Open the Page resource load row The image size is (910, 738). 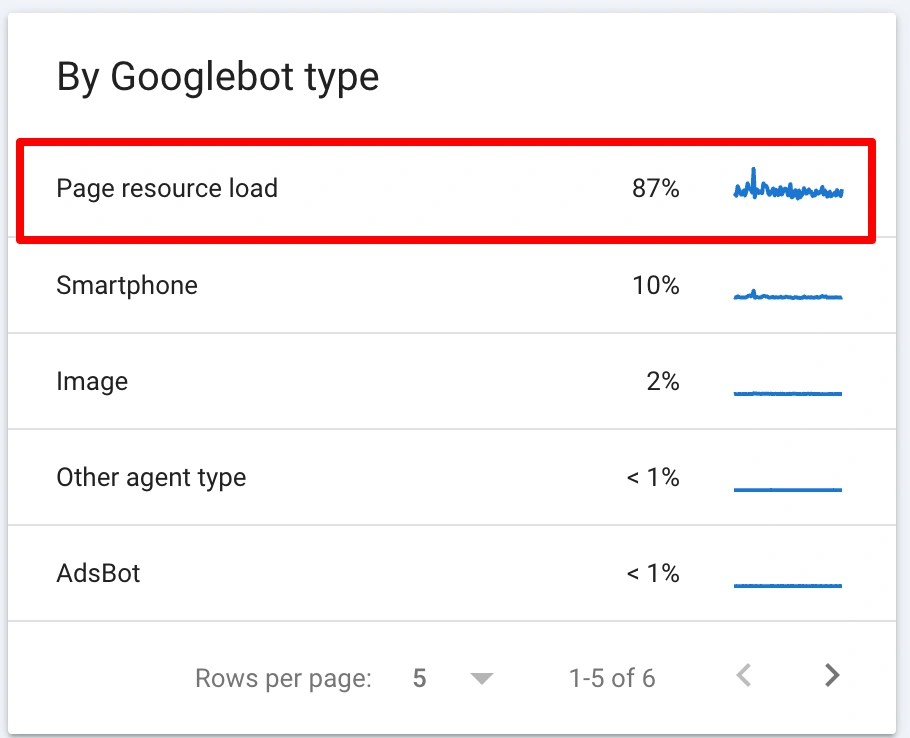167,188
